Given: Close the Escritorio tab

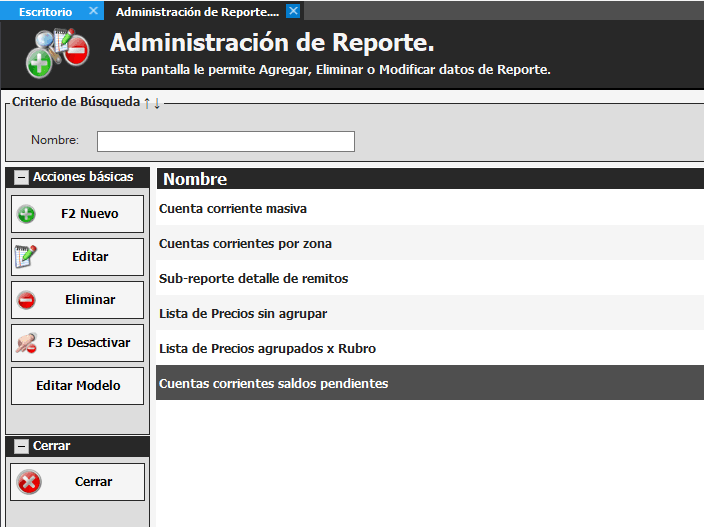Looking at the screenshot, I should coord(93,11).
